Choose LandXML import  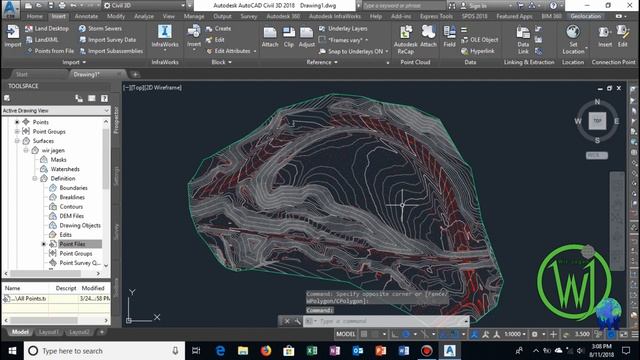pyautogui.click(x=42, y=40)
